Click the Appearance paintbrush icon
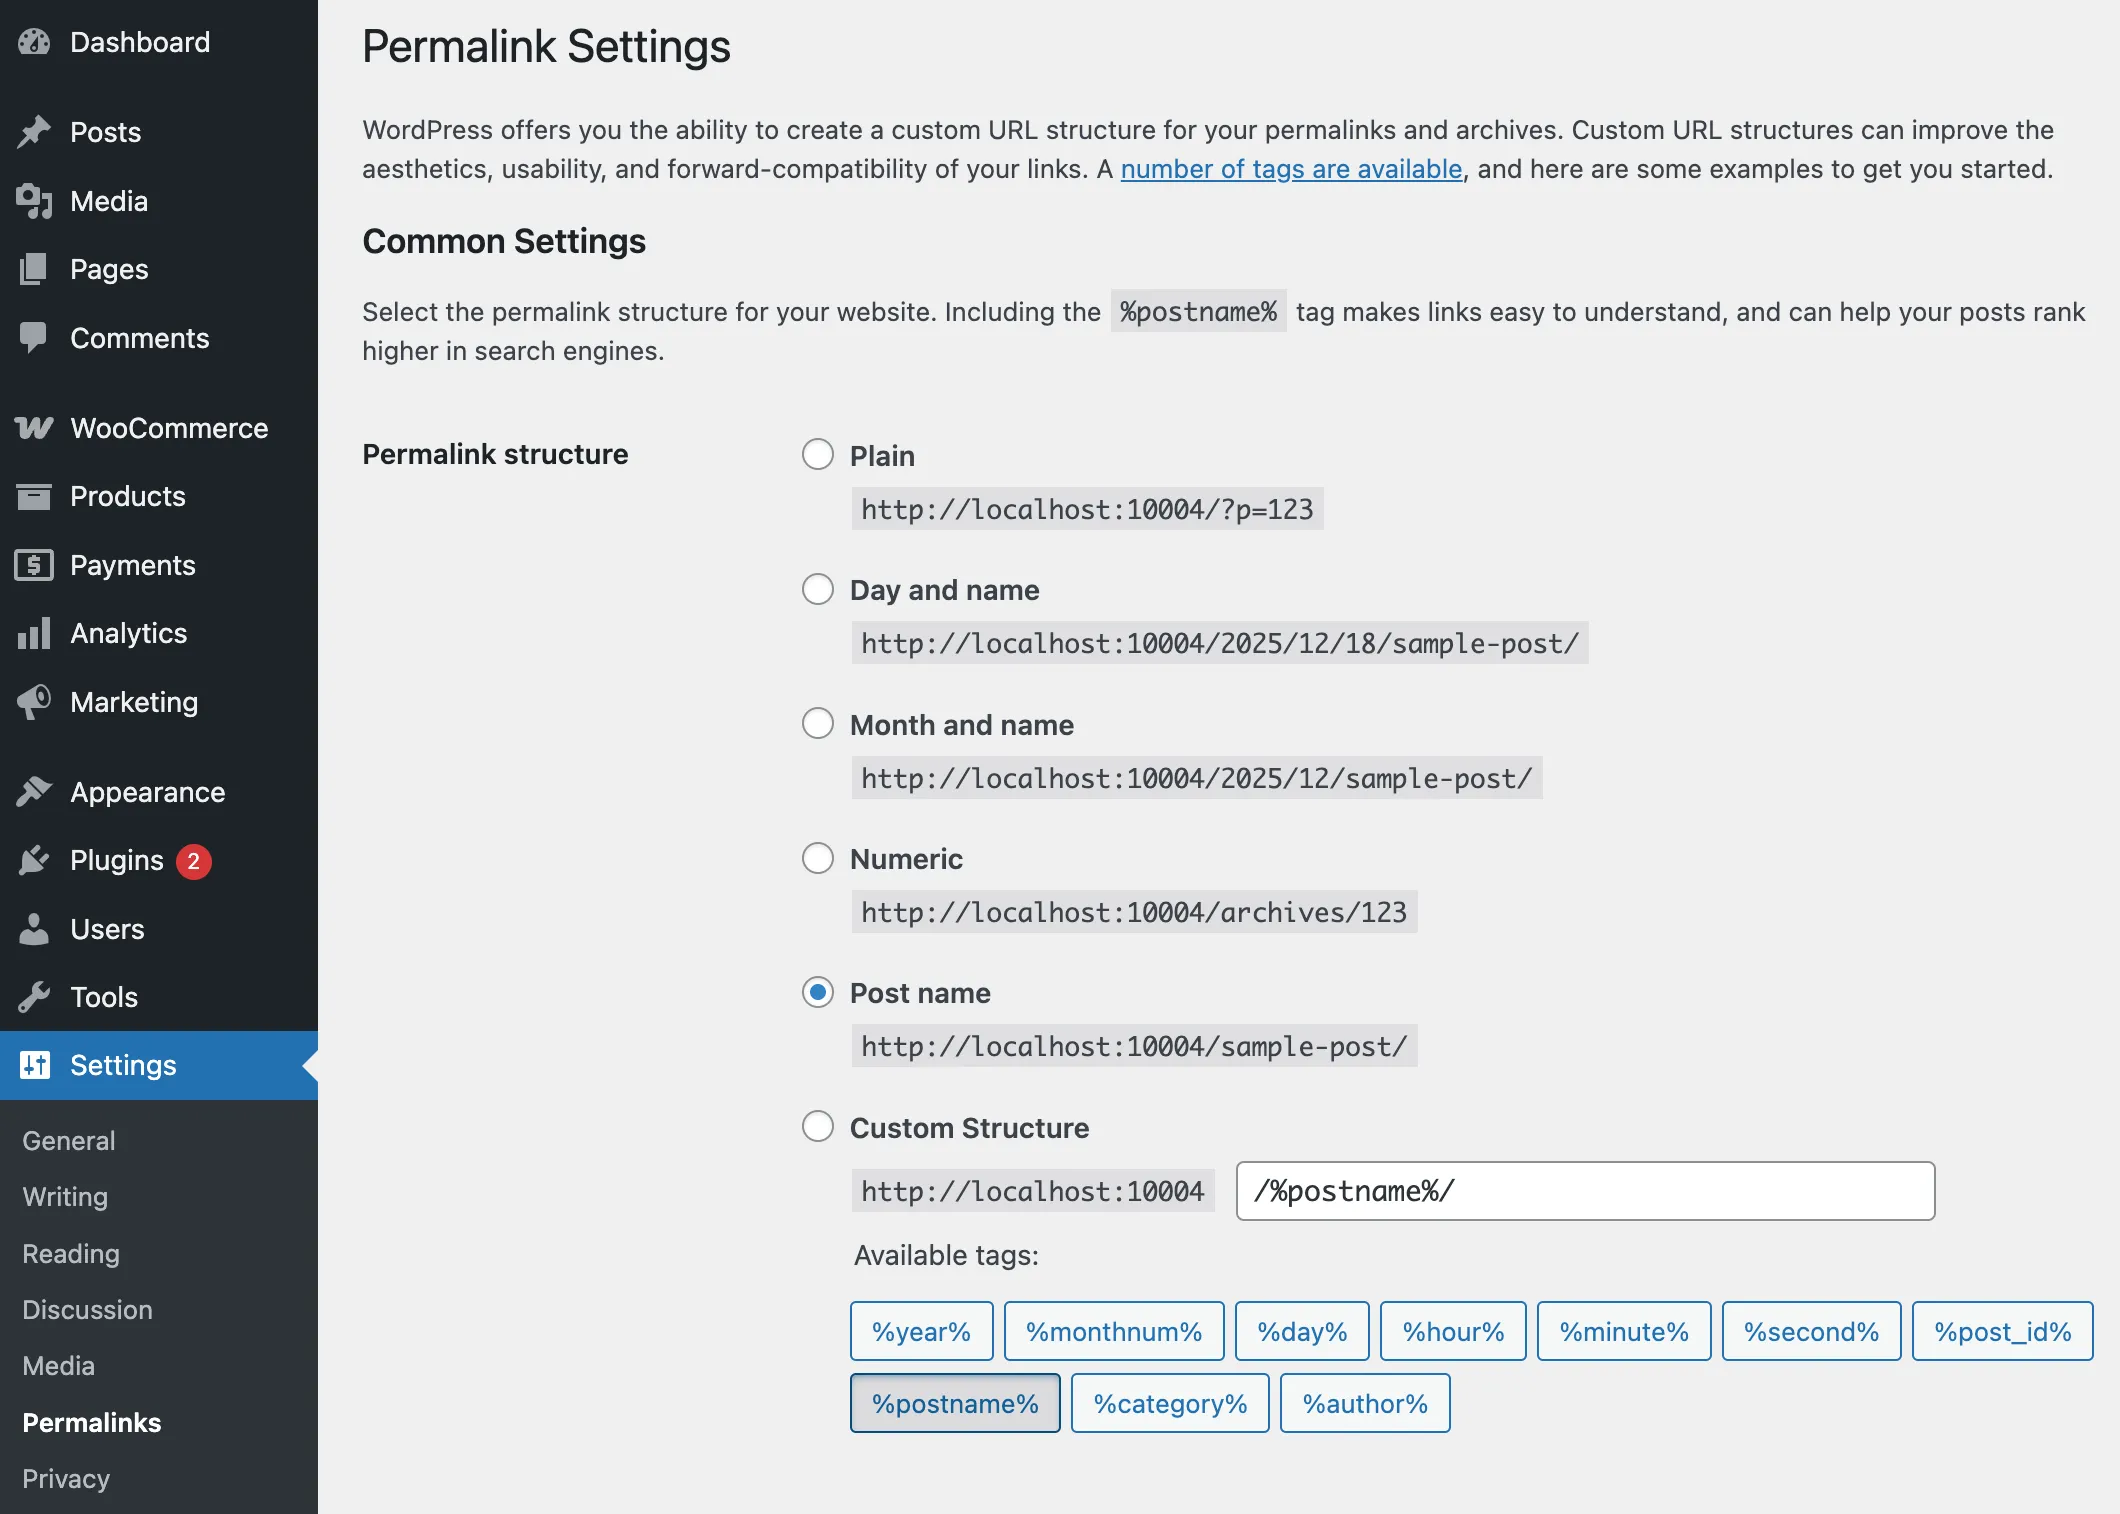The image size is (2120, 1514). [x=34, y=792]
